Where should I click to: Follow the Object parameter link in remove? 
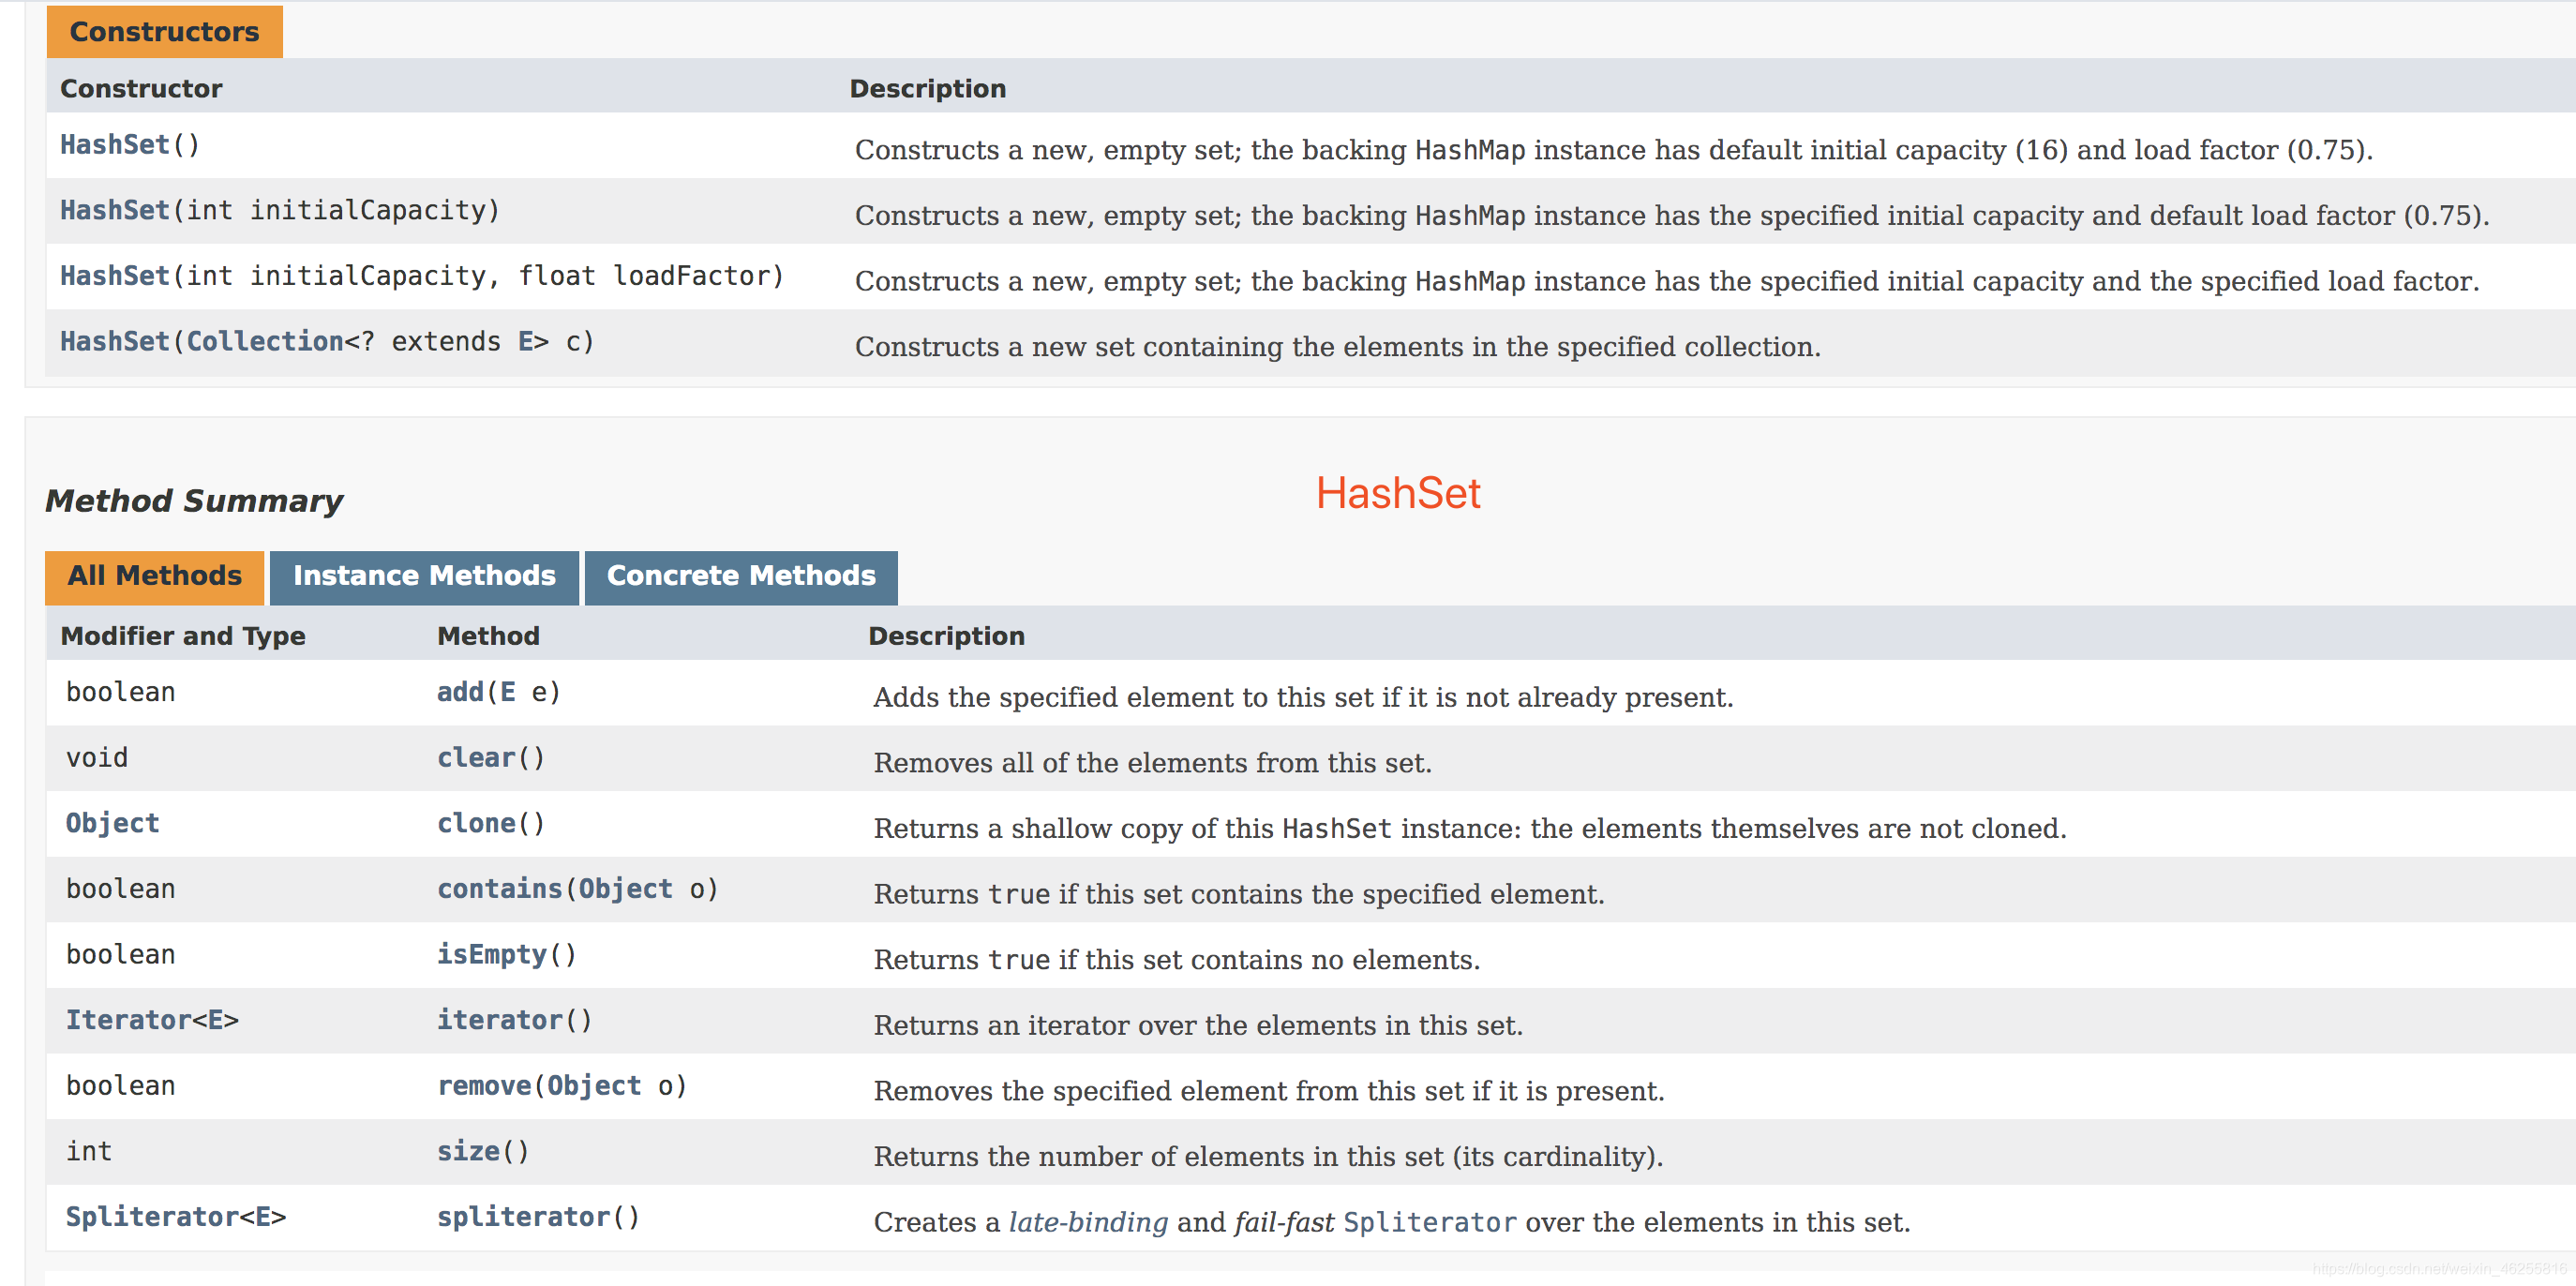coord(594,1086)
